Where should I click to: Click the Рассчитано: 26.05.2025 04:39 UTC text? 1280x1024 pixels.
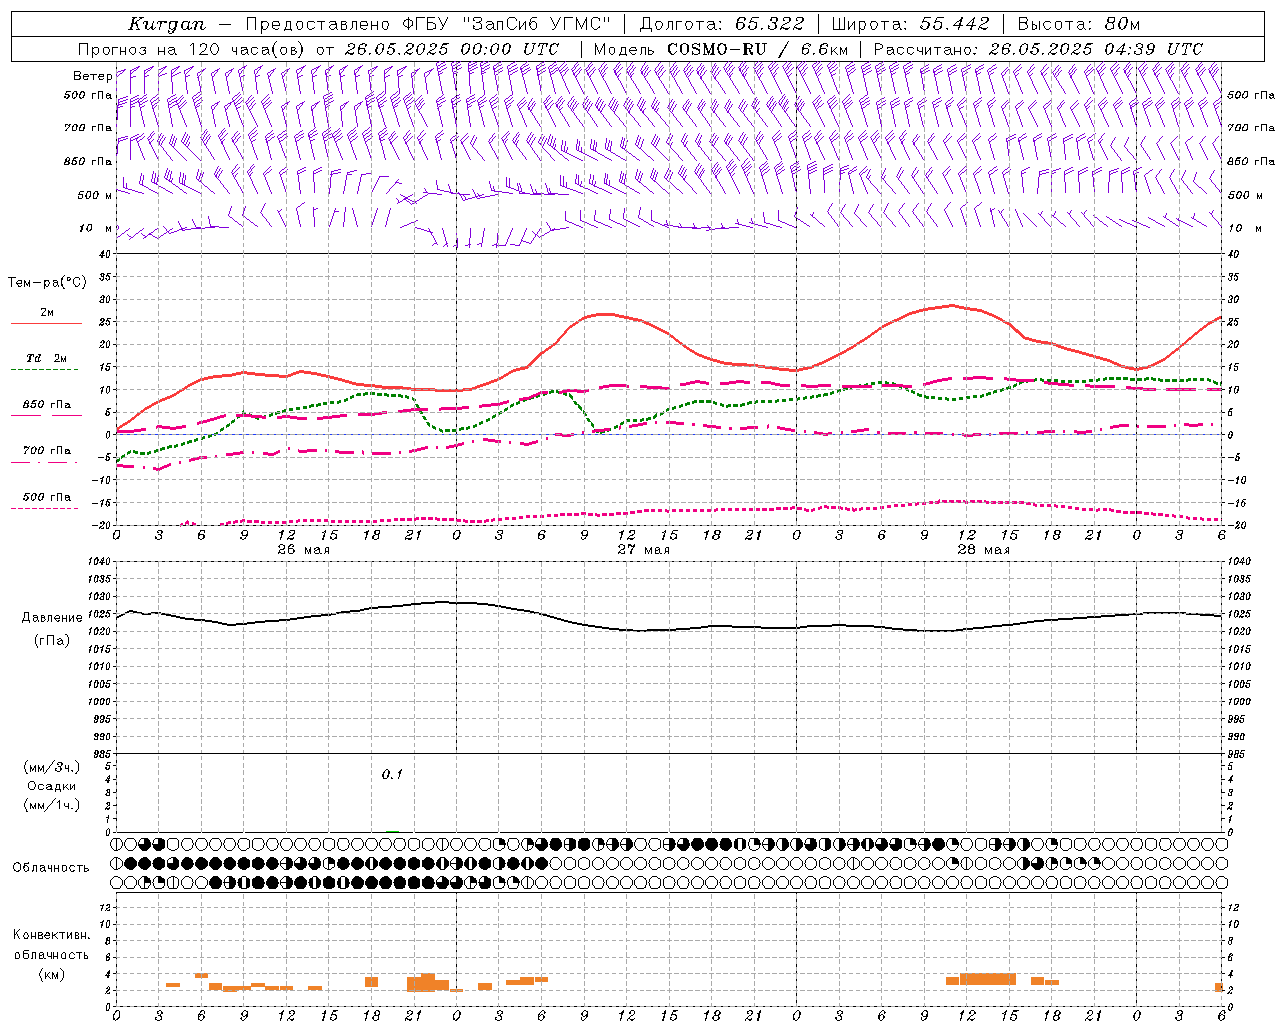1038,49
